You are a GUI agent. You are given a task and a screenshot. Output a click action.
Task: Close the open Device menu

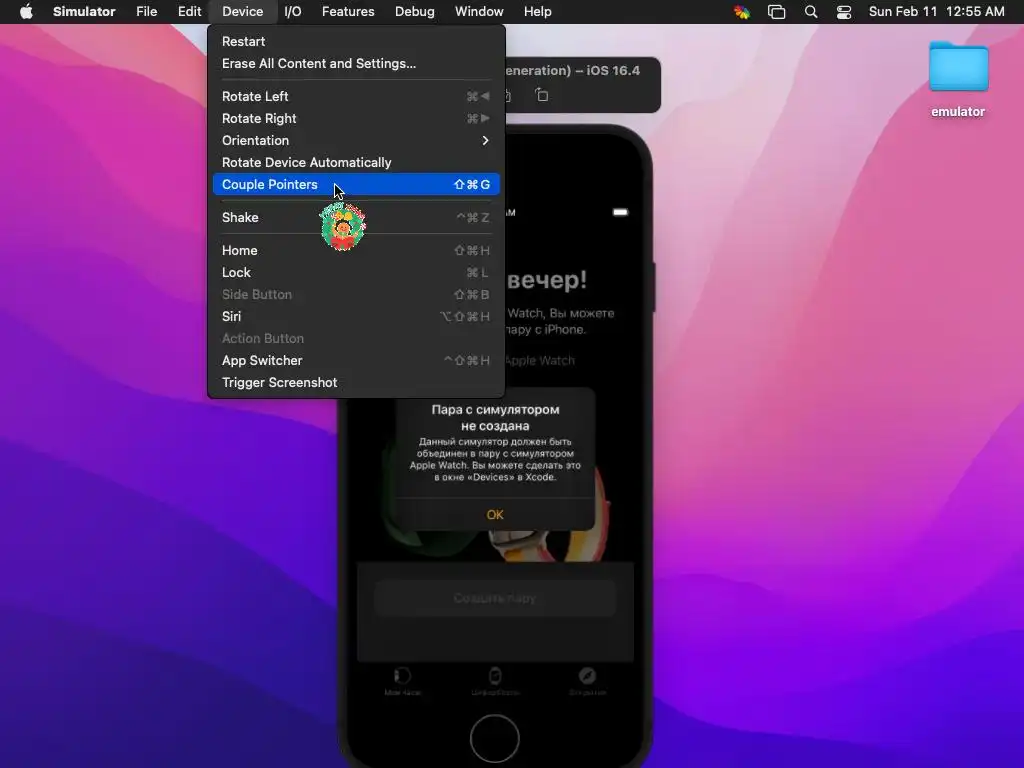[242, 12]
